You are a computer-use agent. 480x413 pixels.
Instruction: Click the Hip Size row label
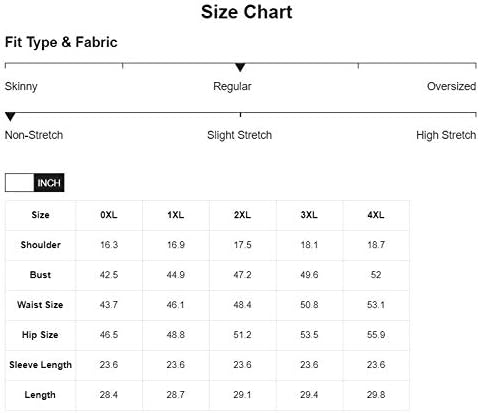click(40, 335)
